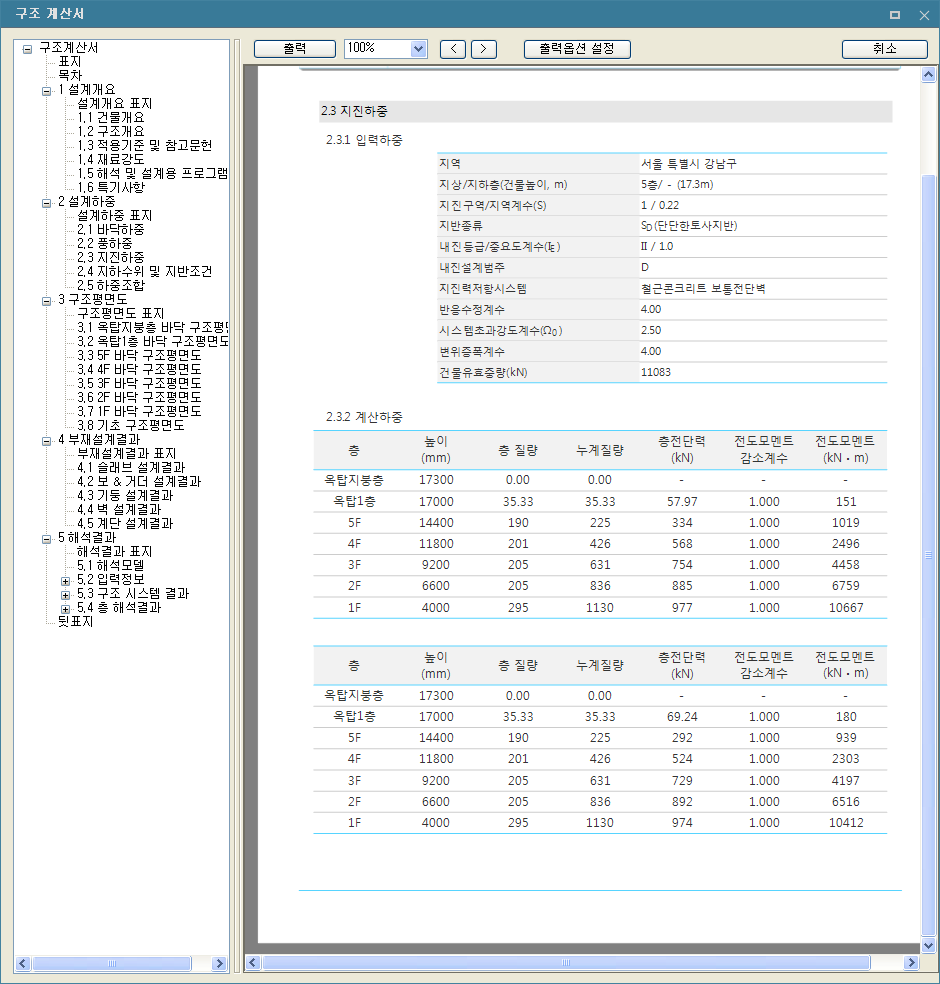Collapse the 5 해석결과 tree node

tap(46, 538)
